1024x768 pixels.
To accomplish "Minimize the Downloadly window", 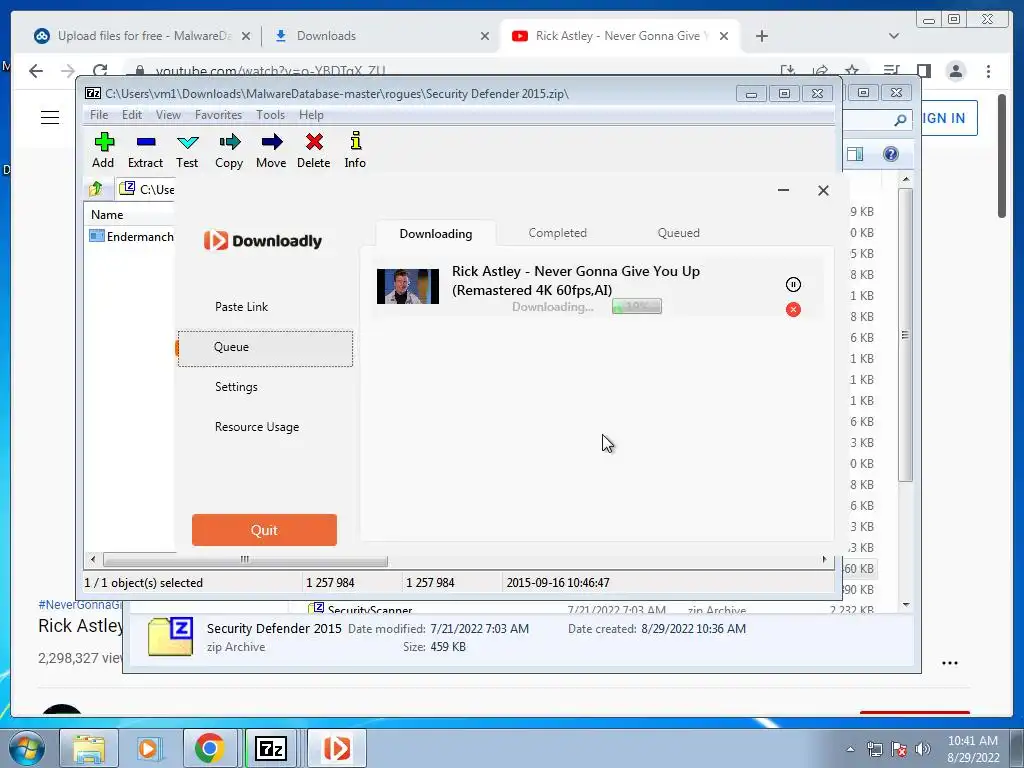I will (783, 190).
